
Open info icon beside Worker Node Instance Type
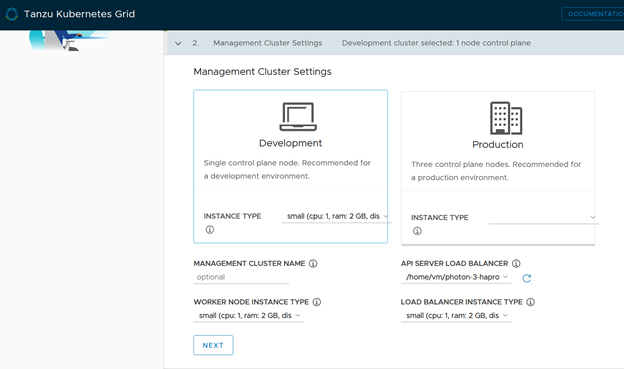point(317,302)
